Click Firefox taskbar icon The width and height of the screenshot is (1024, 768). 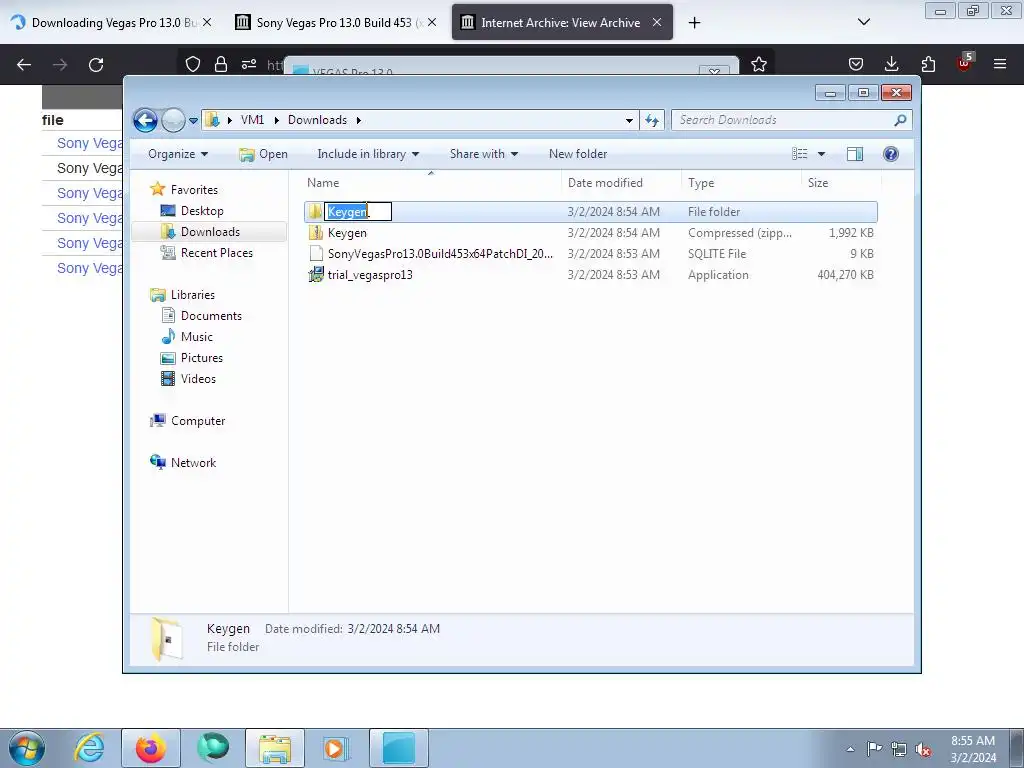(x=150, y=748)
